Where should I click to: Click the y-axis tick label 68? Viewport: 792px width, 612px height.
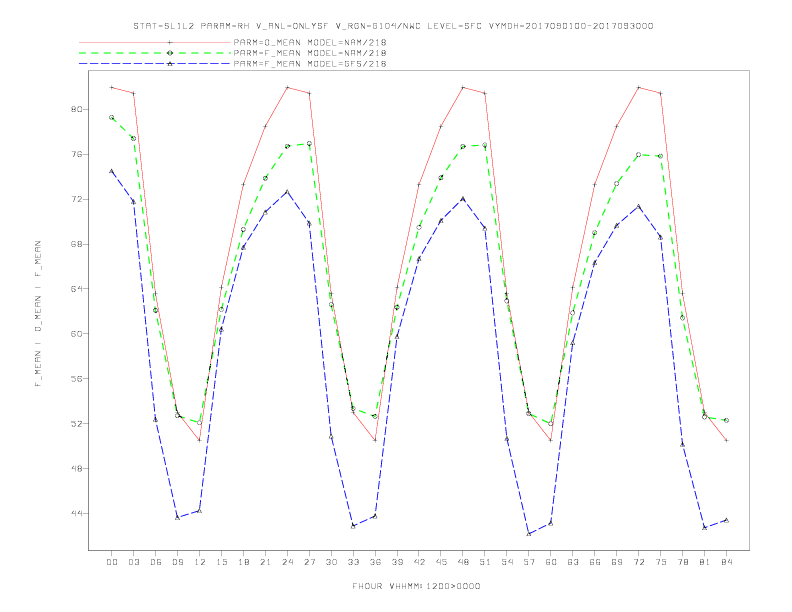click(76, 244)
